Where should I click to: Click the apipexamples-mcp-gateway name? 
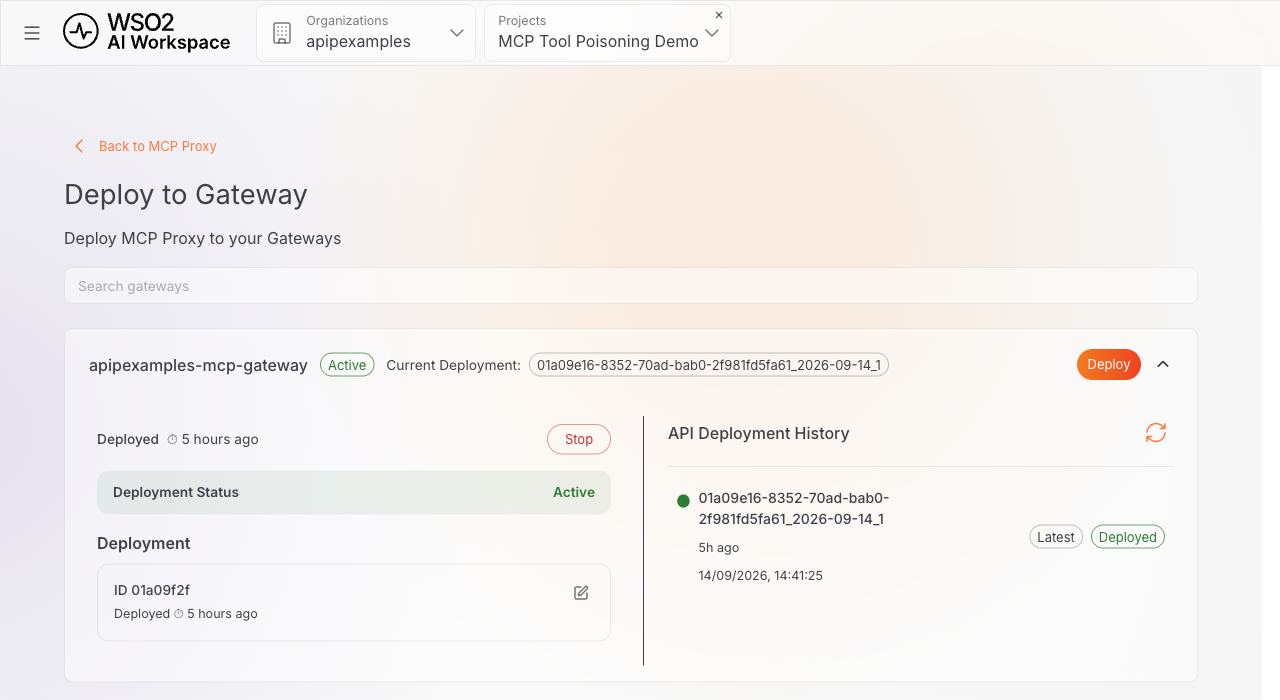coord(198,365)
